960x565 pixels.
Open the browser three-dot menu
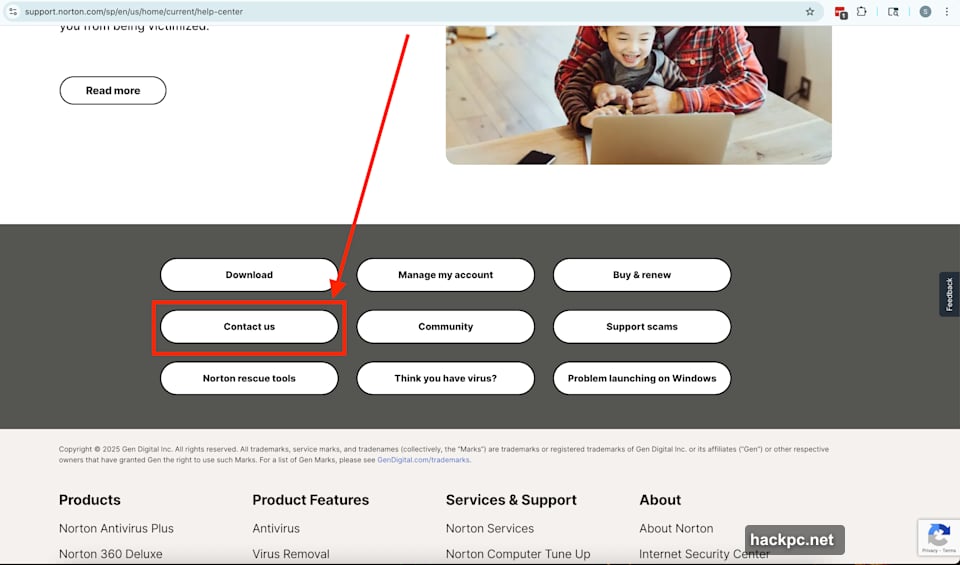(947, 12)
